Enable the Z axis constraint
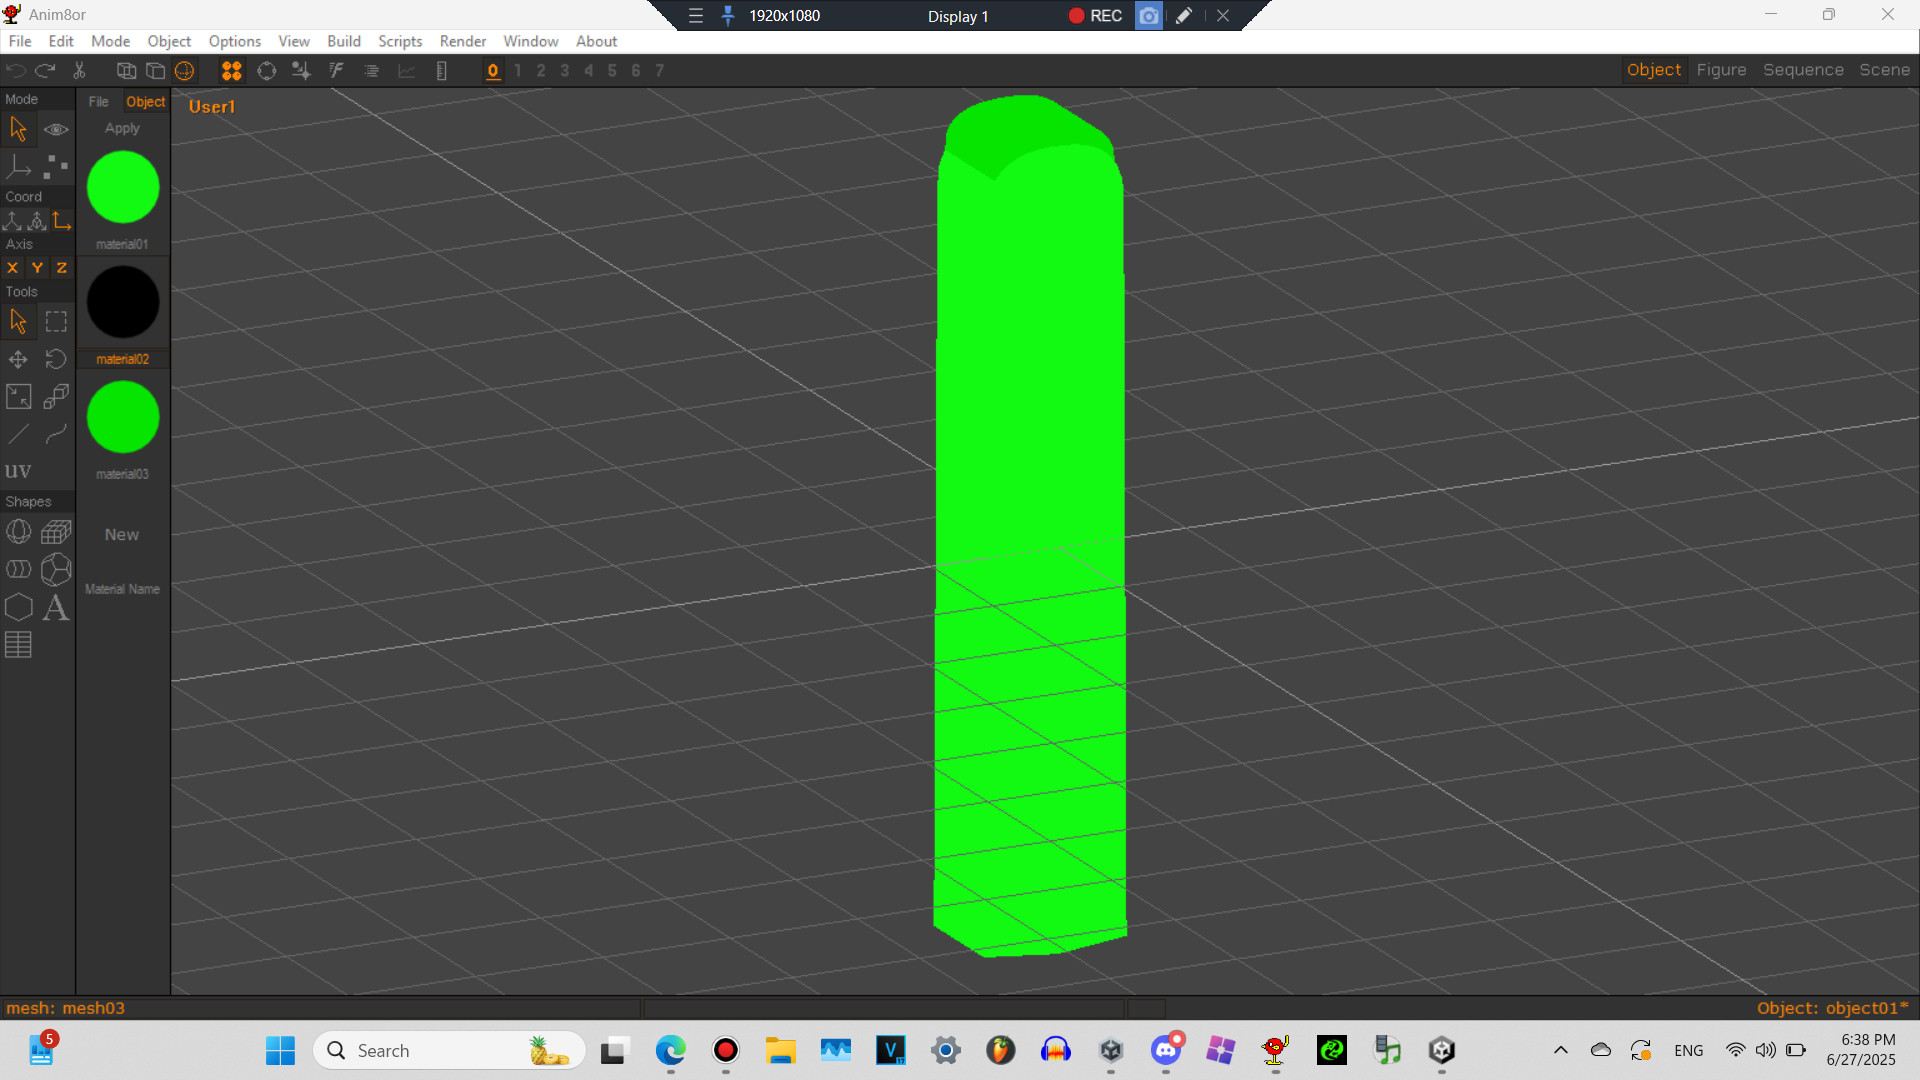Screen dimensions: 1920x1080 tap(61, 268)
